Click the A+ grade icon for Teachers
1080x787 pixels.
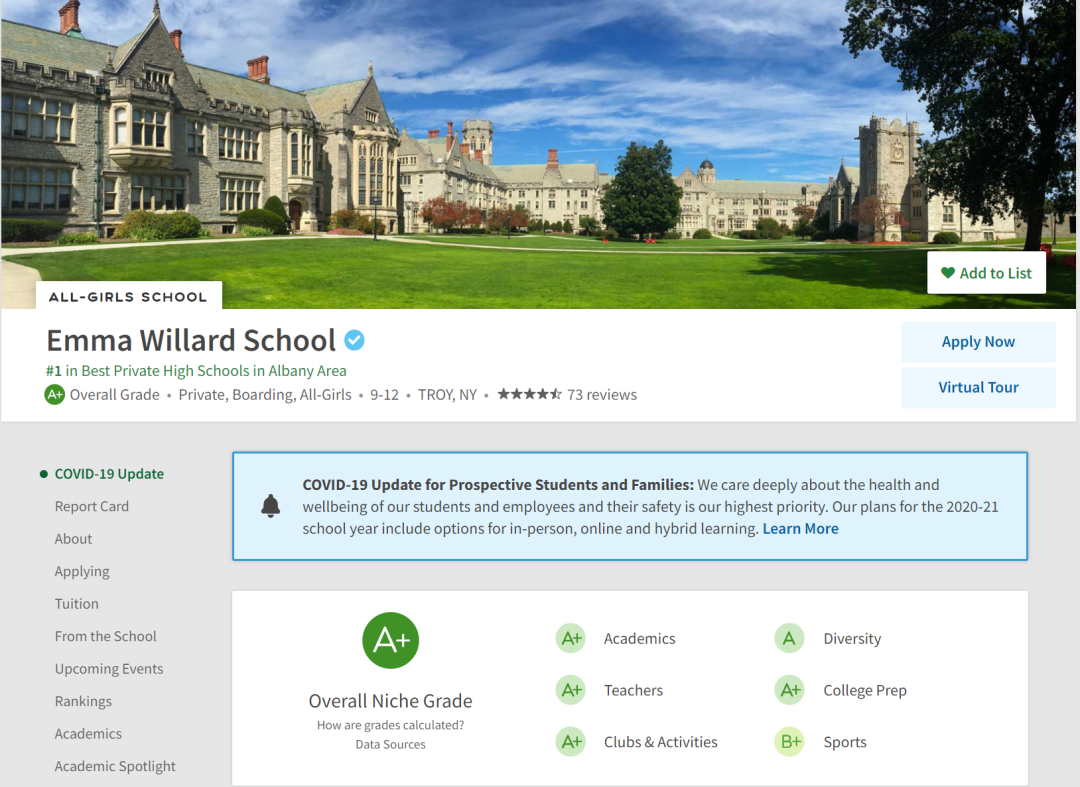point(571,690)
